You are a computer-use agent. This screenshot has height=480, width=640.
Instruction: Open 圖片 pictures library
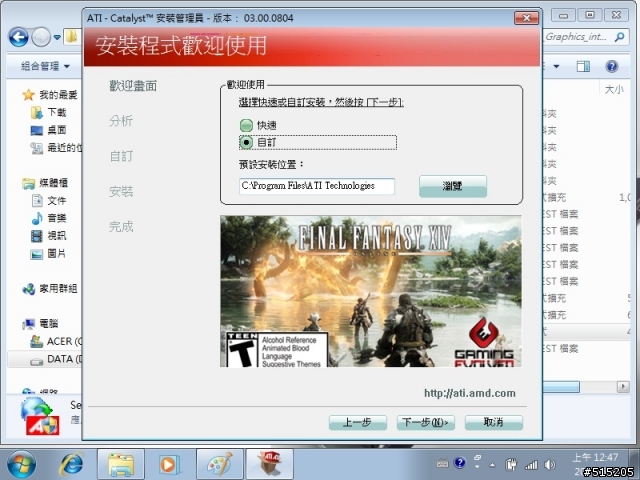tap(49, 253)
